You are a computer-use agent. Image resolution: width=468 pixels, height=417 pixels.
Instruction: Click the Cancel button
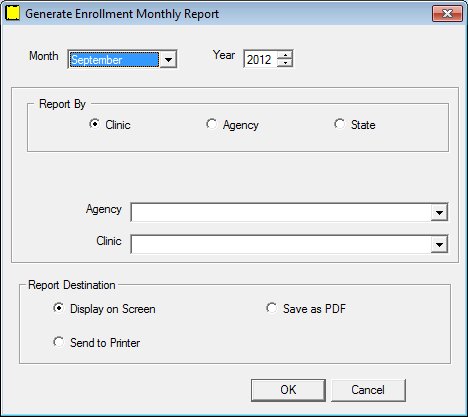[368, 390]
